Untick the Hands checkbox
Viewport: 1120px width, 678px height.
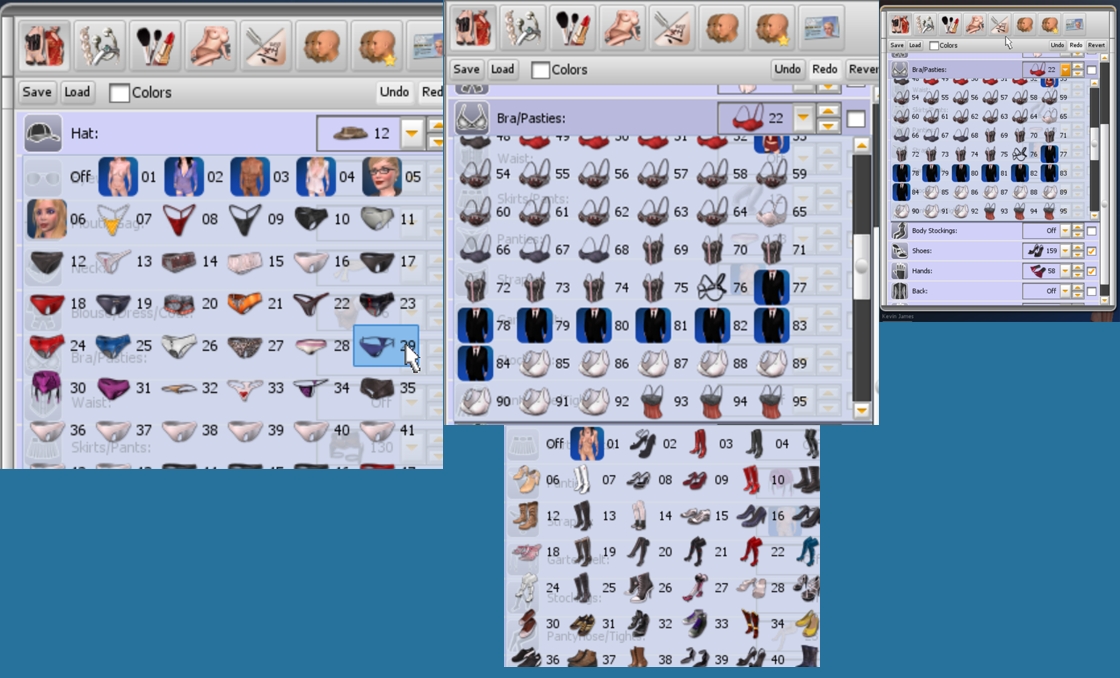tap(1092, 271)
